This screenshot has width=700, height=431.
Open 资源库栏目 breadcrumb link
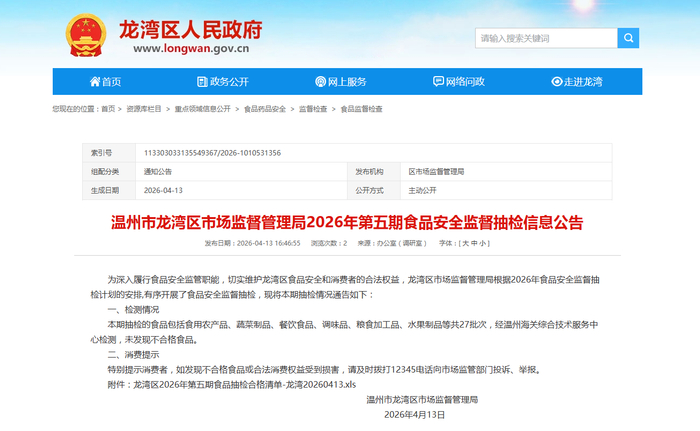pyautogui.click(x=144, y=109)
